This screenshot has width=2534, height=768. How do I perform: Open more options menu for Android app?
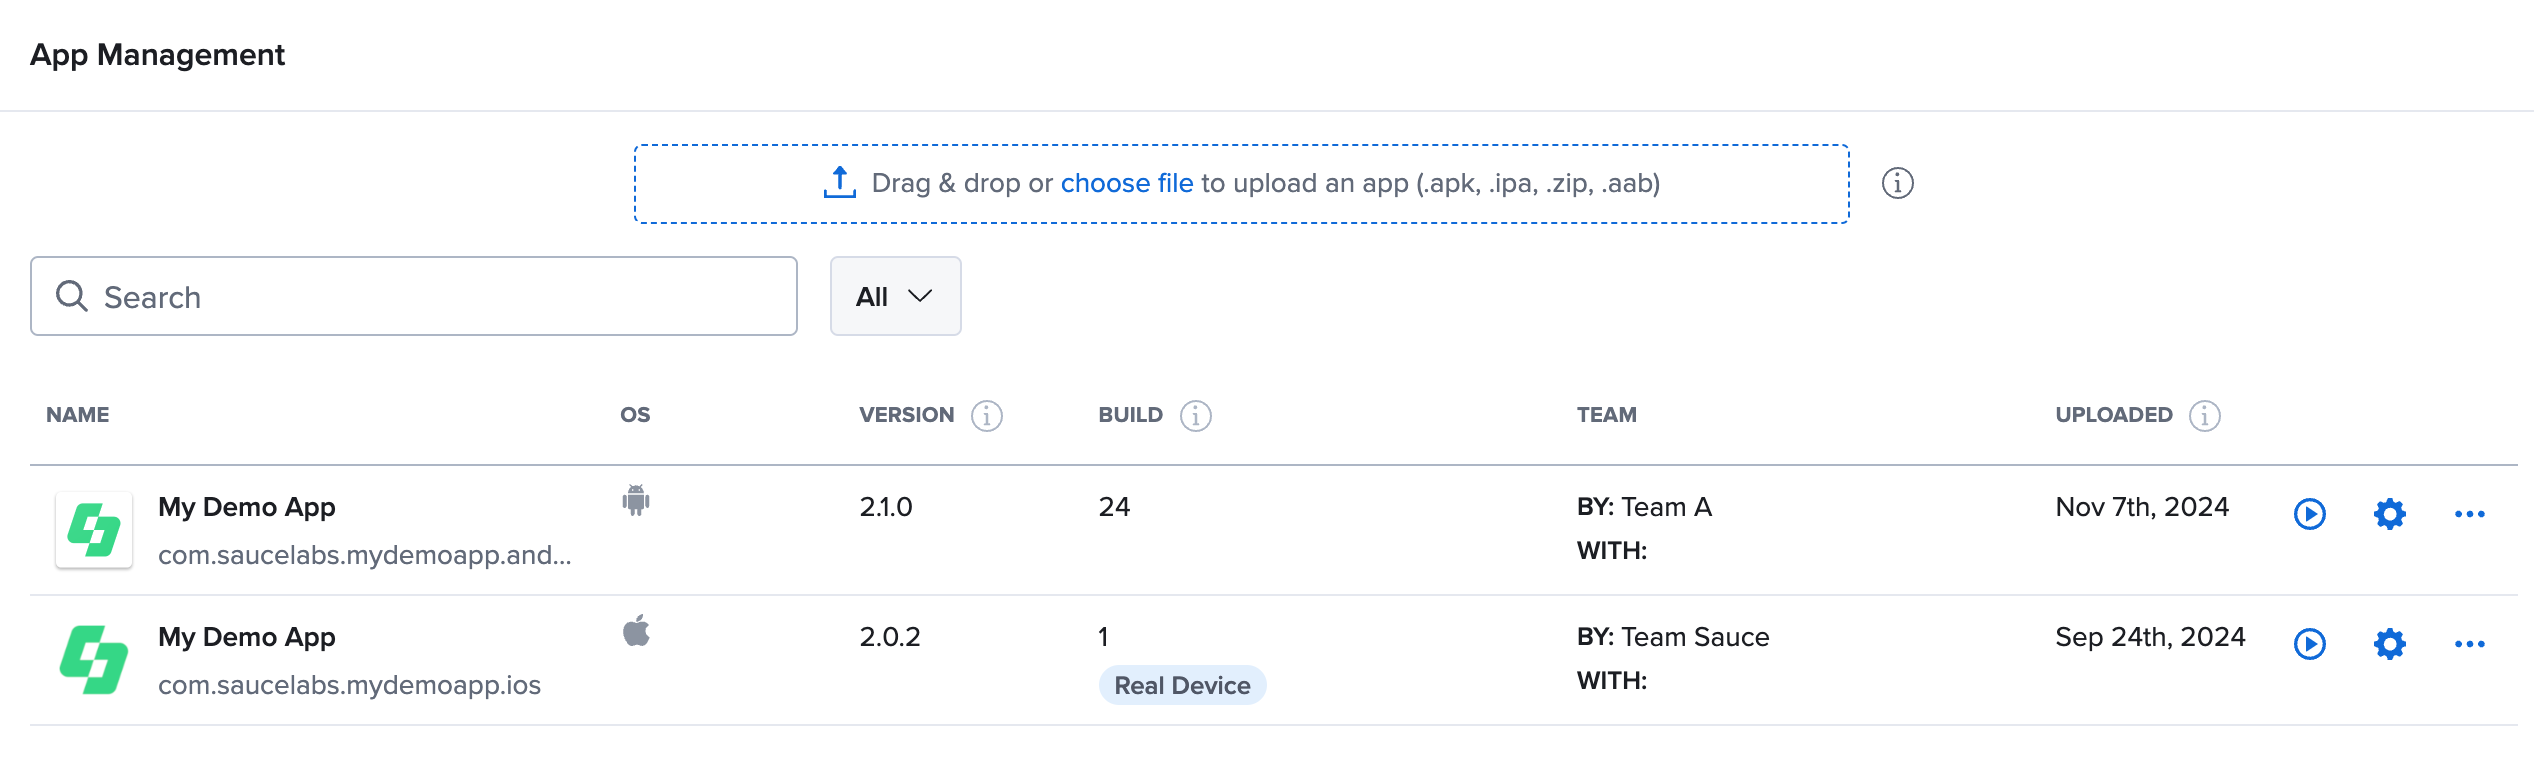pos(2469,514)
